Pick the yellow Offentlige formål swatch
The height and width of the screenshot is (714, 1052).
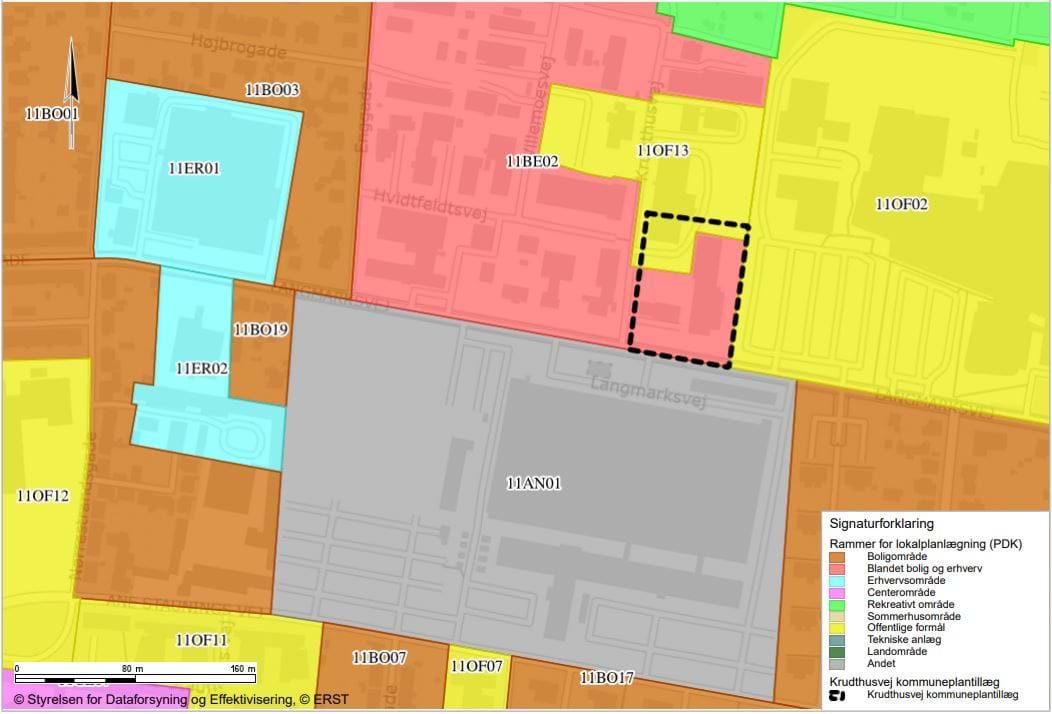837,628
